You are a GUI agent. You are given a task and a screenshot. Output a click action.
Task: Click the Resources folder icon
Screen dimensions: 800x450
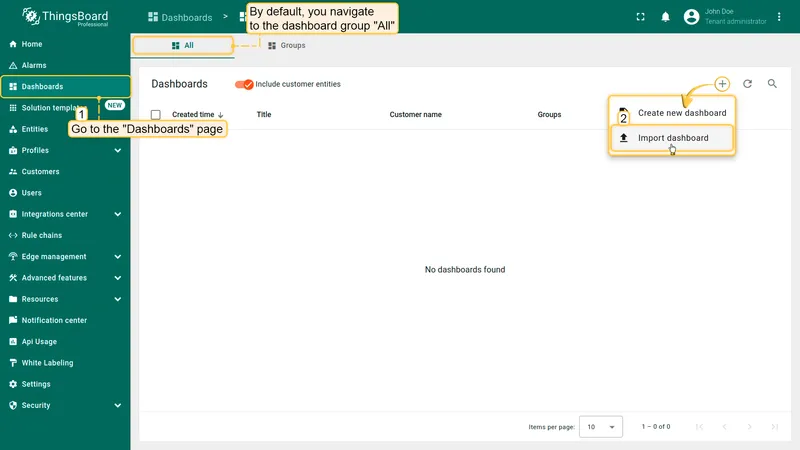[x=13, y=299]
